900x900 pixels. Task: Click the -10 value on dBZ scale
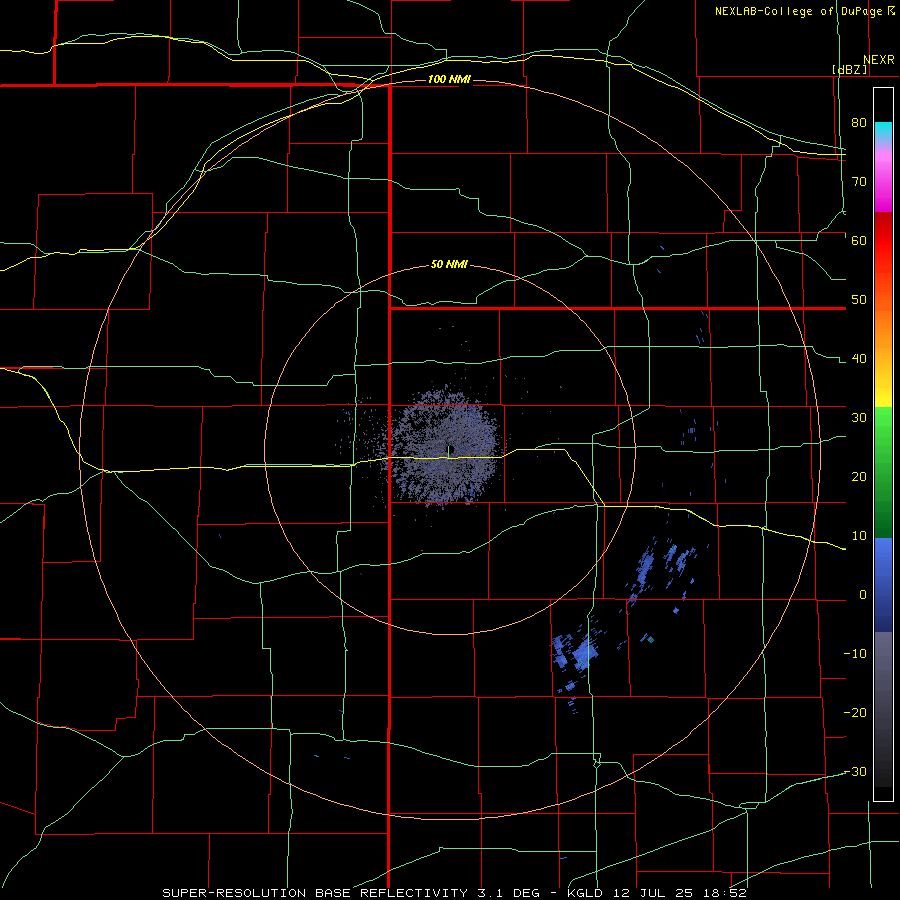(x=855, y=654)
